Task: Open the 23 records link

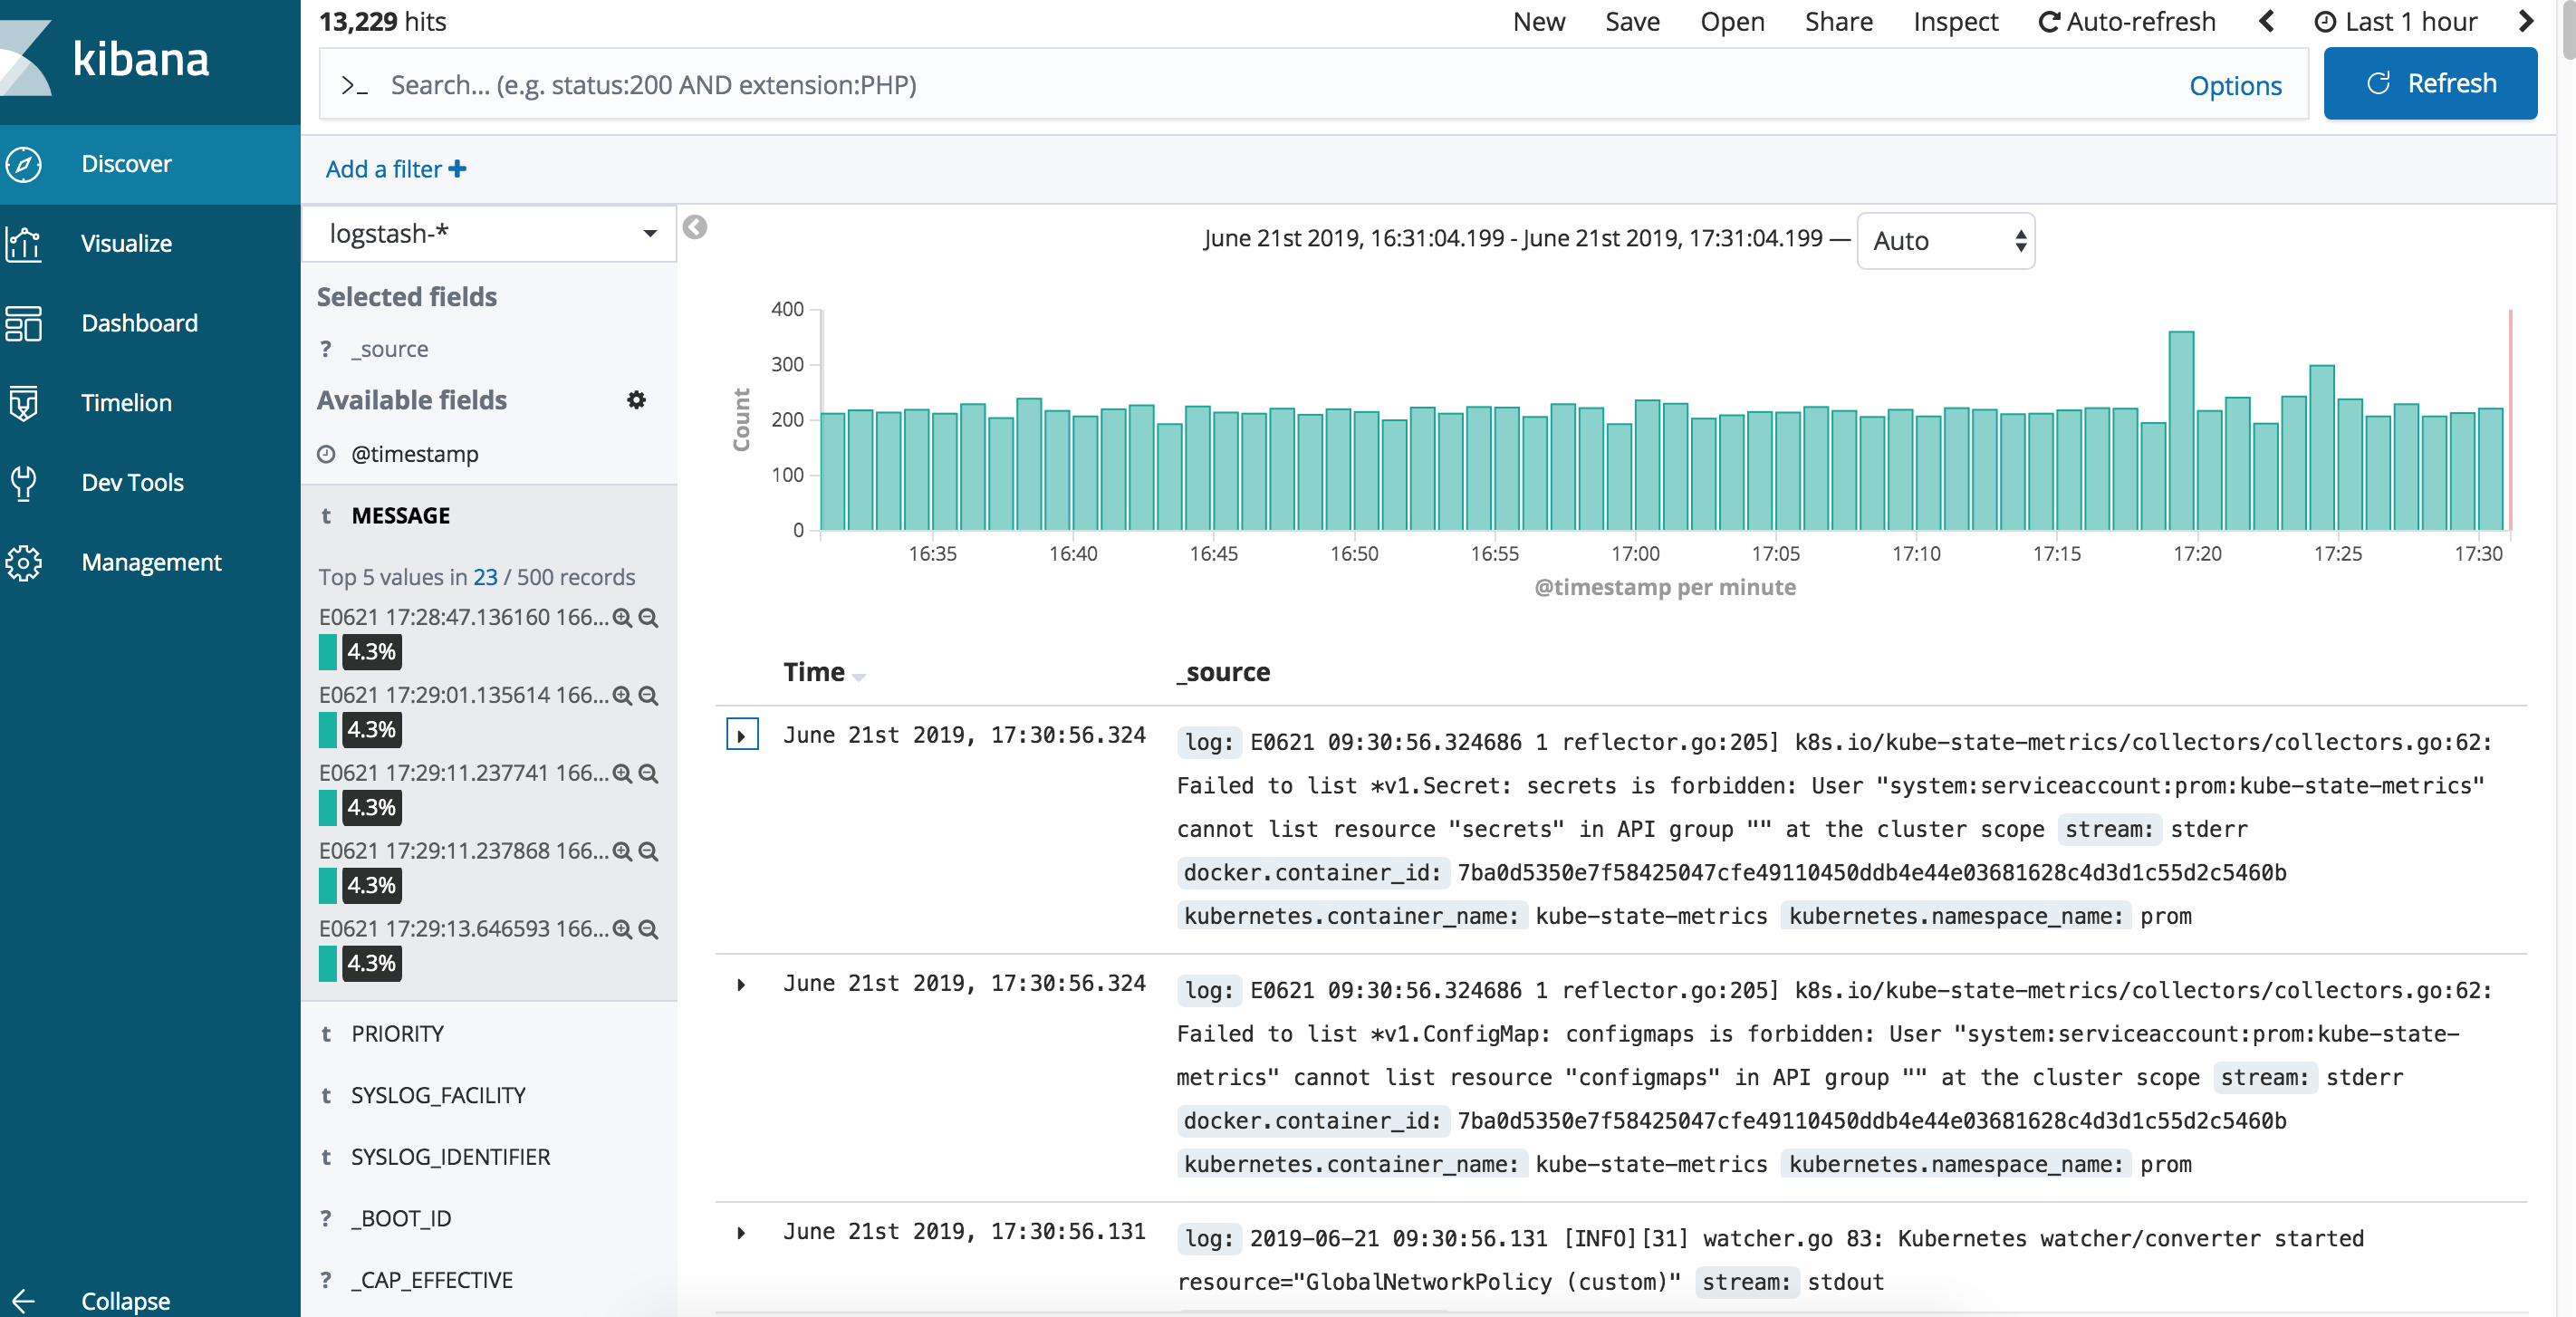Action: [485, 578]
